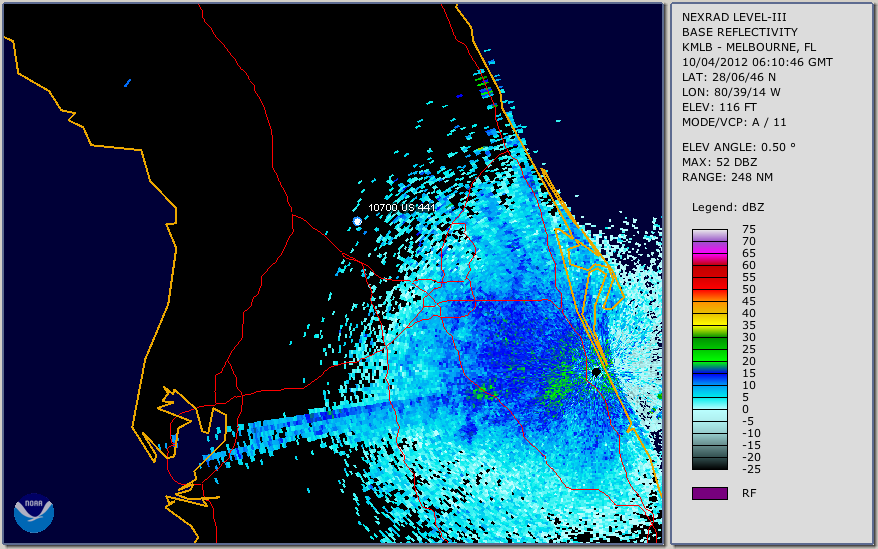Click the timestamp "10/04/2012 06:10:46 GMT"
The width and height of the screenshot is (878, 549).
(x=757, y=62)
